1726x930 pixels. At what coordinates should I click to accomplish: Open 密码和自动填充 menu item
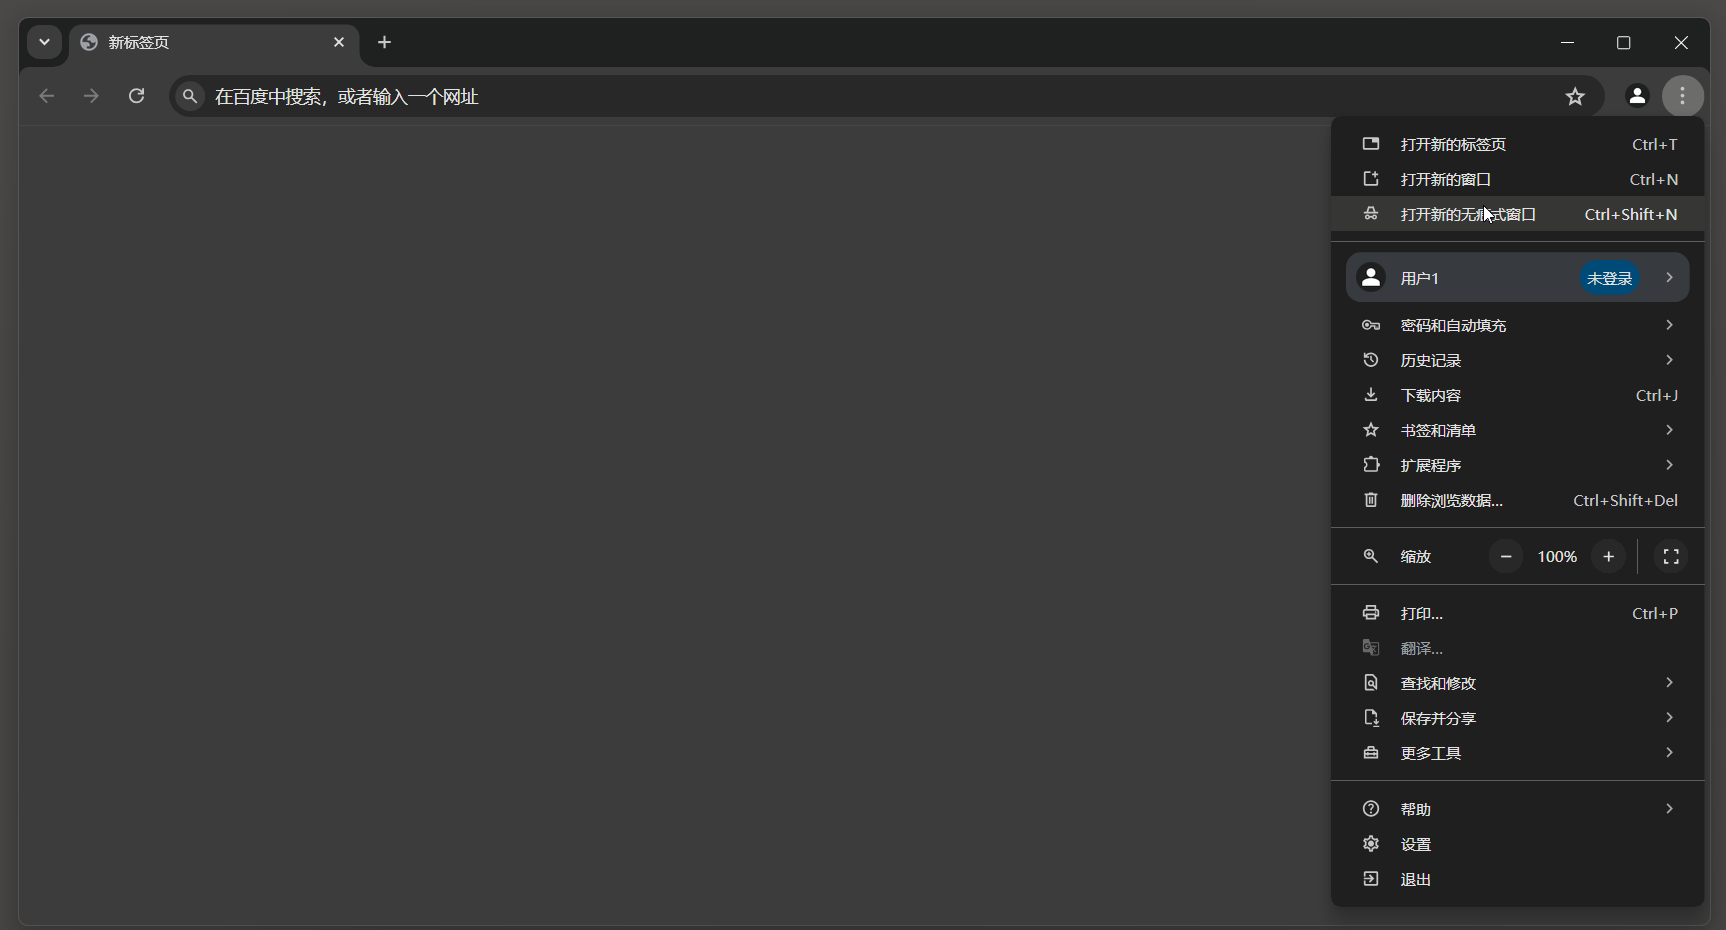1518,325
